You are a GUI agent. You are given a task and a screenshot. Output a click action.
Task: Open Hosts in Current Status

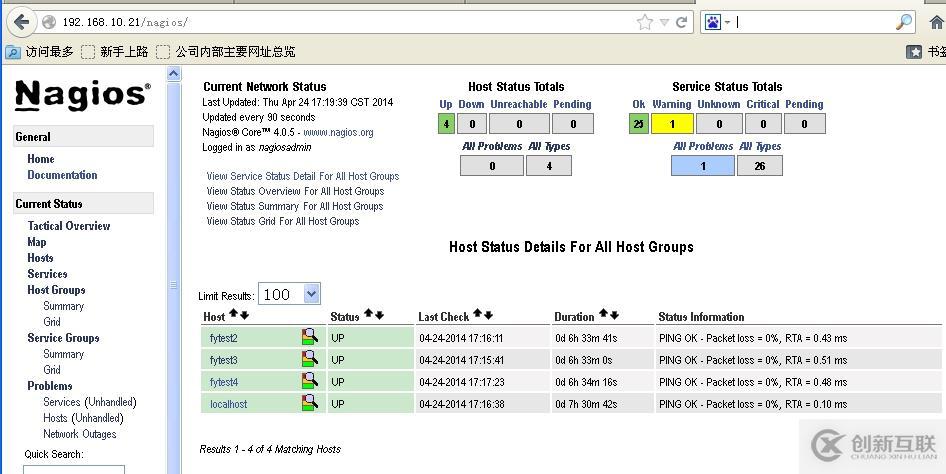40,258
